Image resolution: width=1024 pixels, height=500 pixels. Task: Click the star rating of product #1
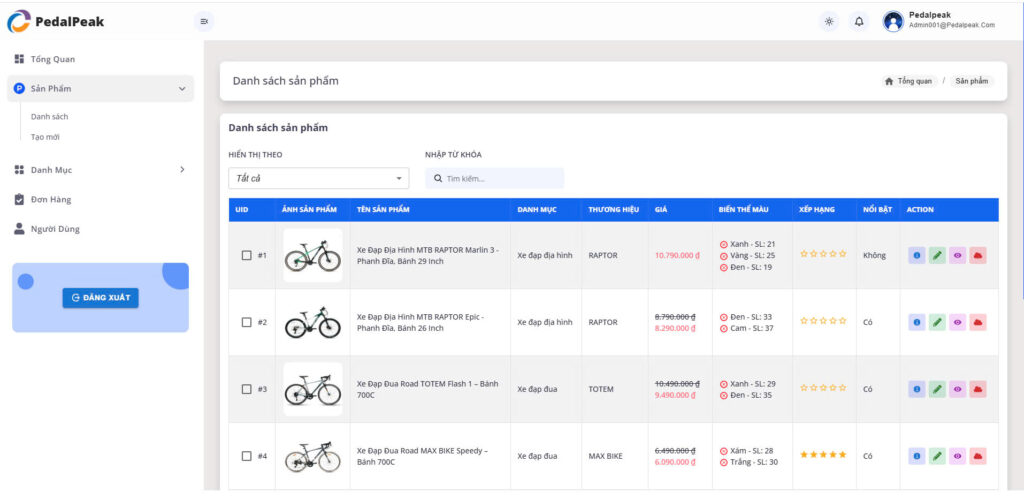click(823, 254)
